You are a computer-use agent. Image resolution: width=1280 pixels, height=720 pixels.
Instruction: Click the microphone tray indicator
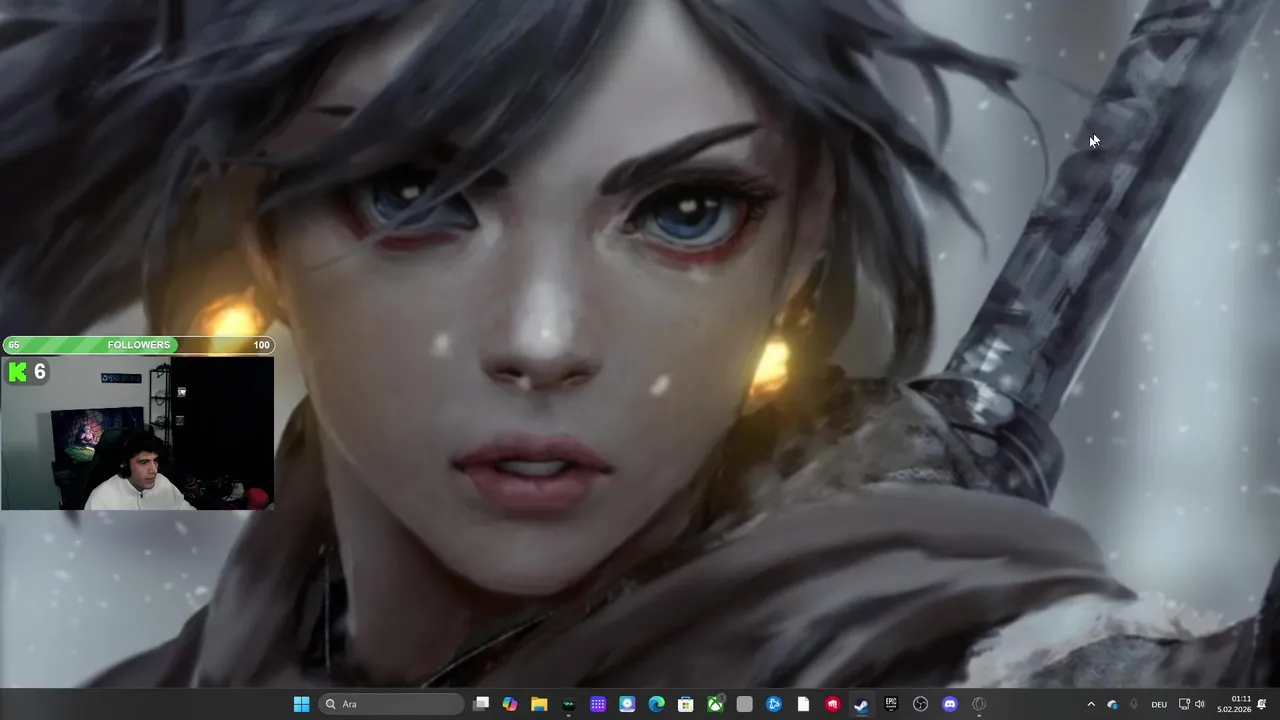tap(1133, 704)
